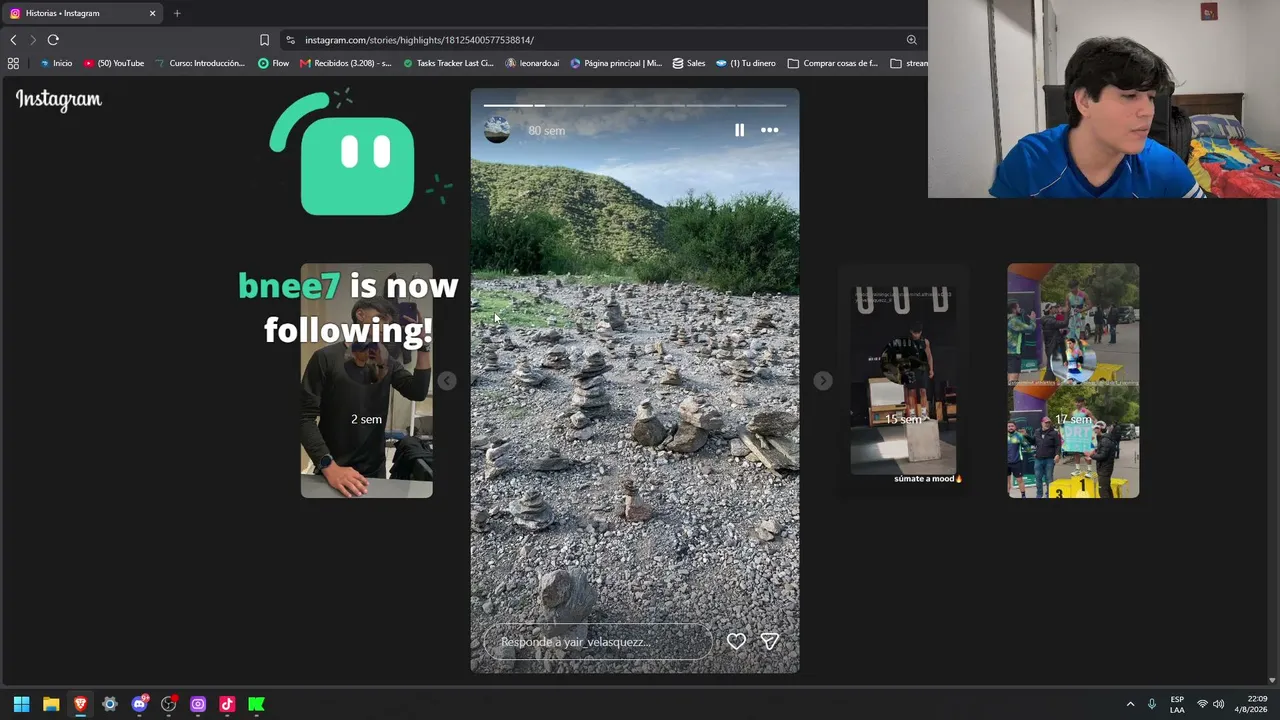Click the story progress bar at top
1280x720 pixels.
[x=635, y=104]
